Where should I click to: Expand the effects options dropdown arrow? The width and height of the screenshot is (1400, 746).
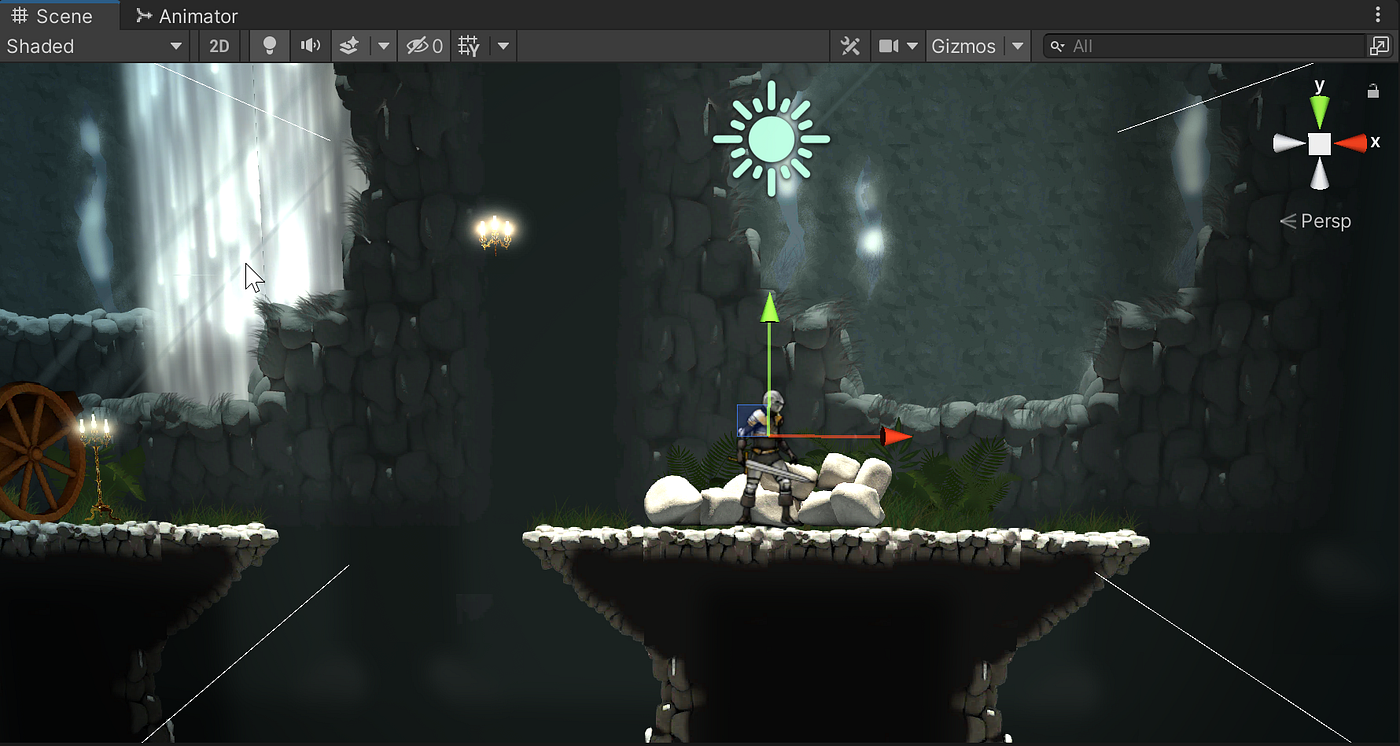click(x=383, y=46)
